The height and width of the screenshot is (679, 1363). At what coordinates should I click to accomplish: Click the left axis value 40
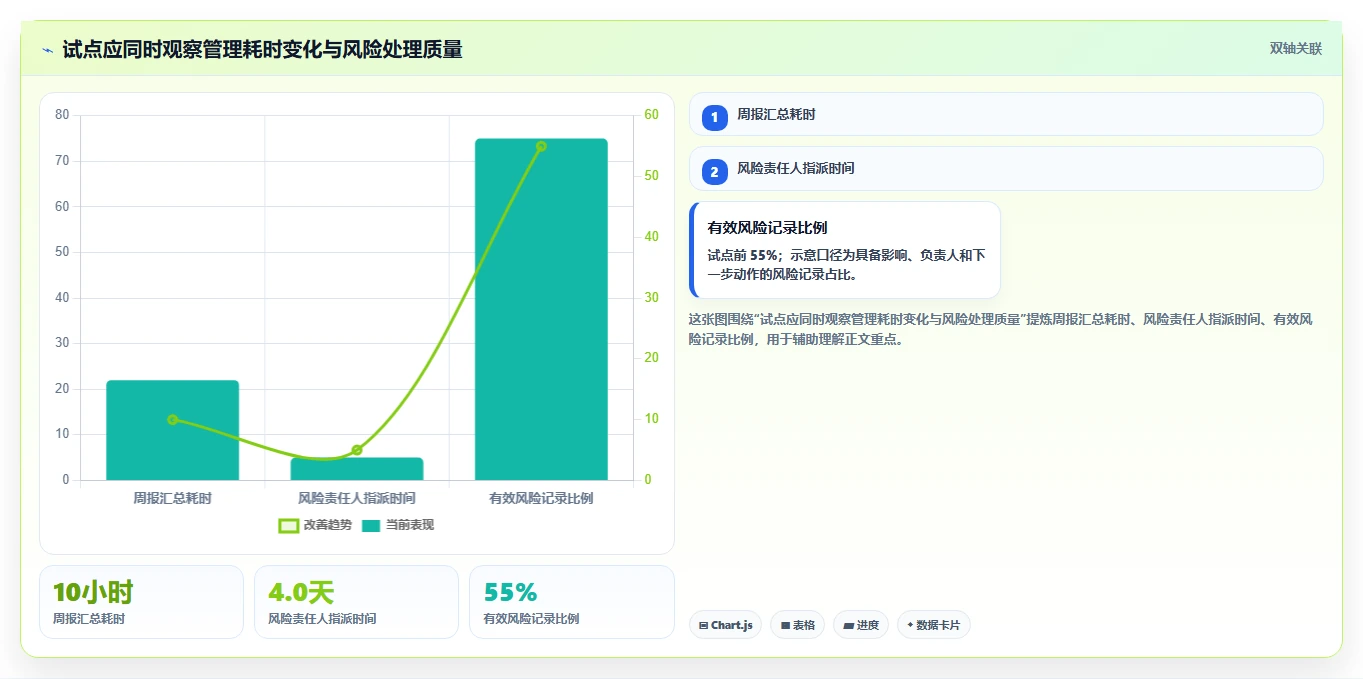click(x=62, y=297)
